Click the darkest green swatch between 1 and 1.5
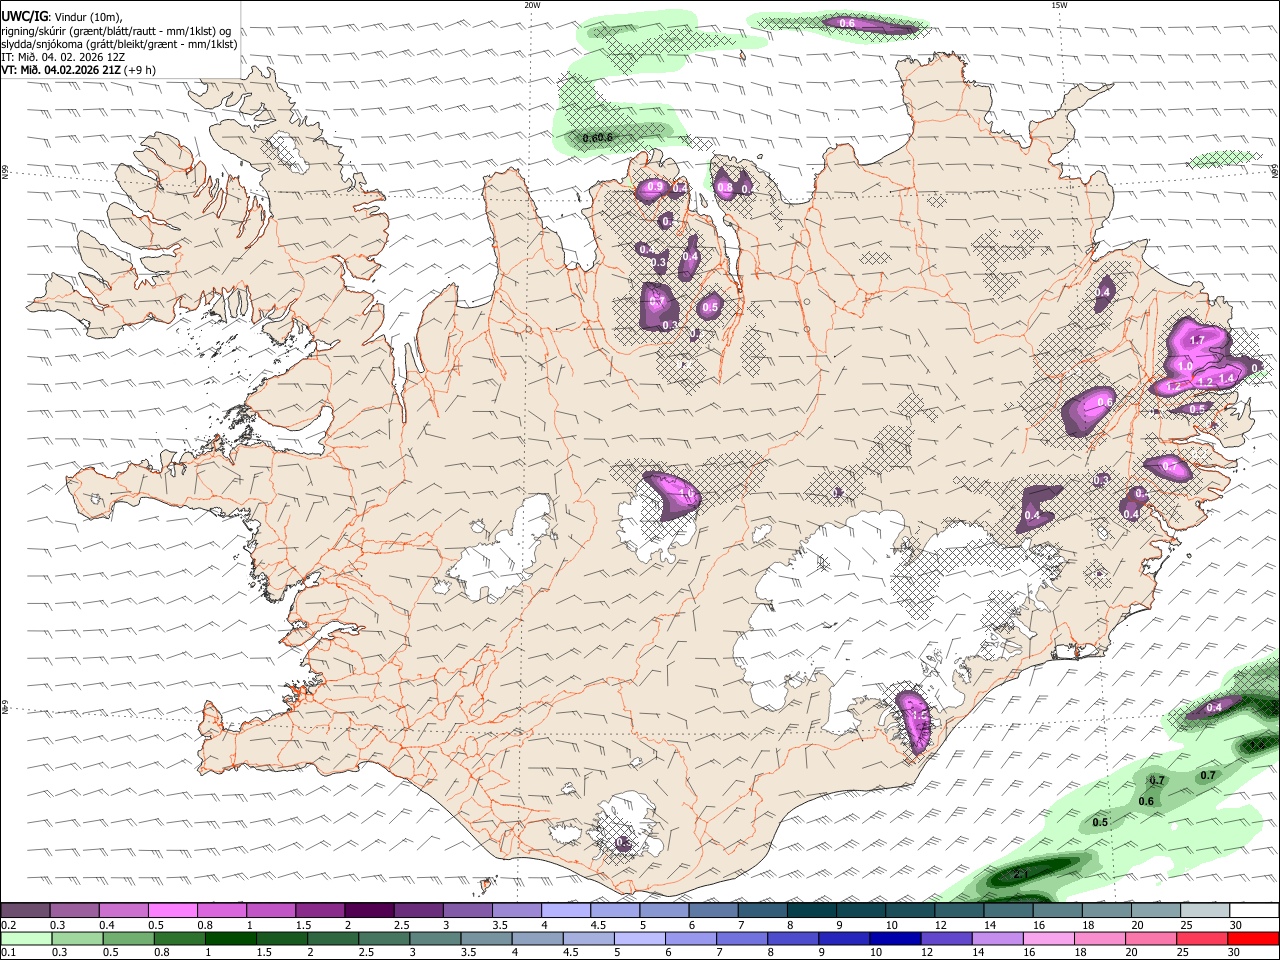Screen dimensions: 1280x960 [x=230, y=938]
